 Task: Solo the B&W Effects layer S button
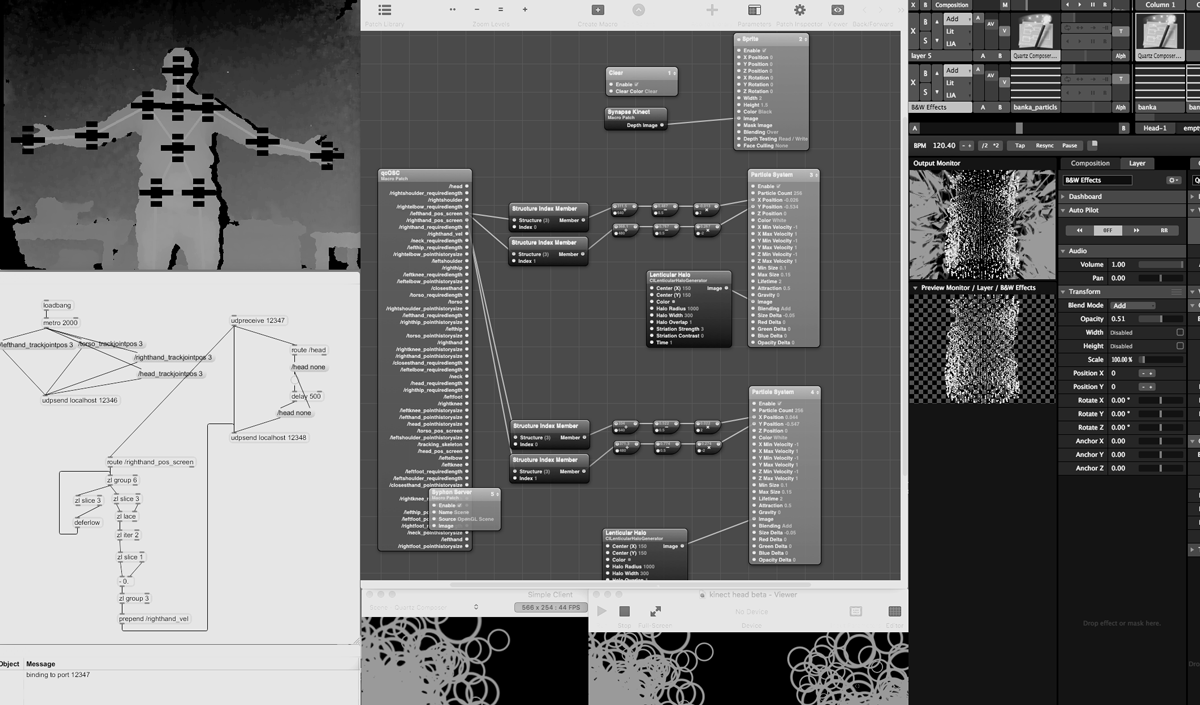pyautogui.click(x=925, y=92)
